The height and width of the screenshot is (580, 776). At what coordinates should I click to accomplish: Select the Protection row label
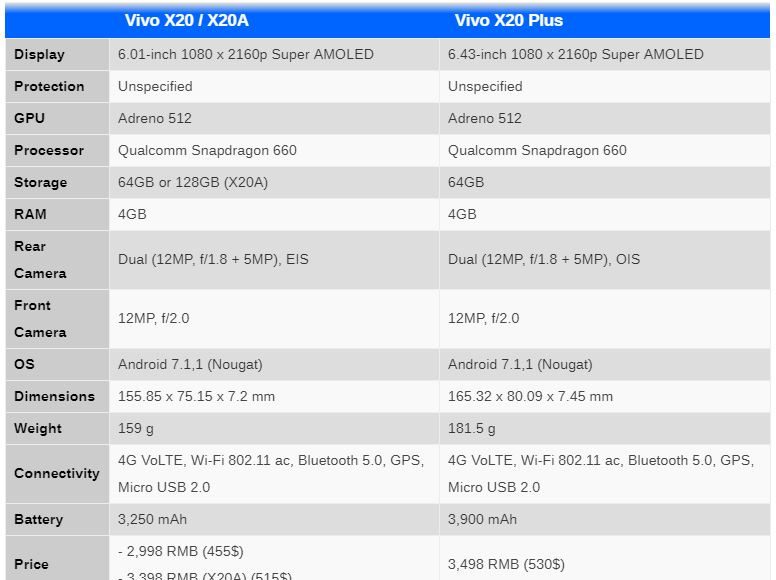(x=49, y=87)
